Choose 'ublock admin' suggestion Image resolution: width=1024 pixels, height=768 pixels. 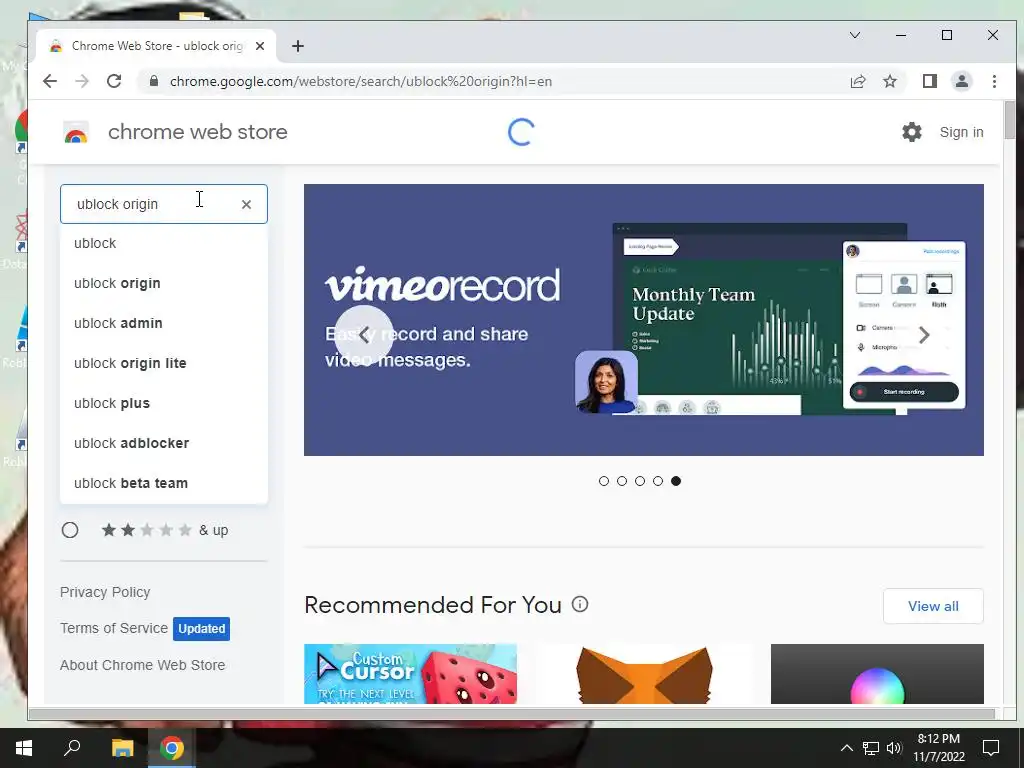(x=164, y=323)
